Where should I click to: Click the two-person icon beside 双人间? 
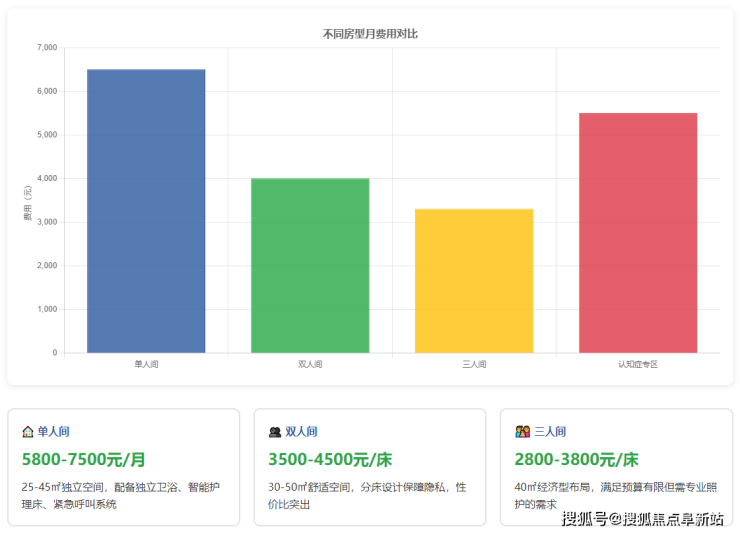click(275, 432)
